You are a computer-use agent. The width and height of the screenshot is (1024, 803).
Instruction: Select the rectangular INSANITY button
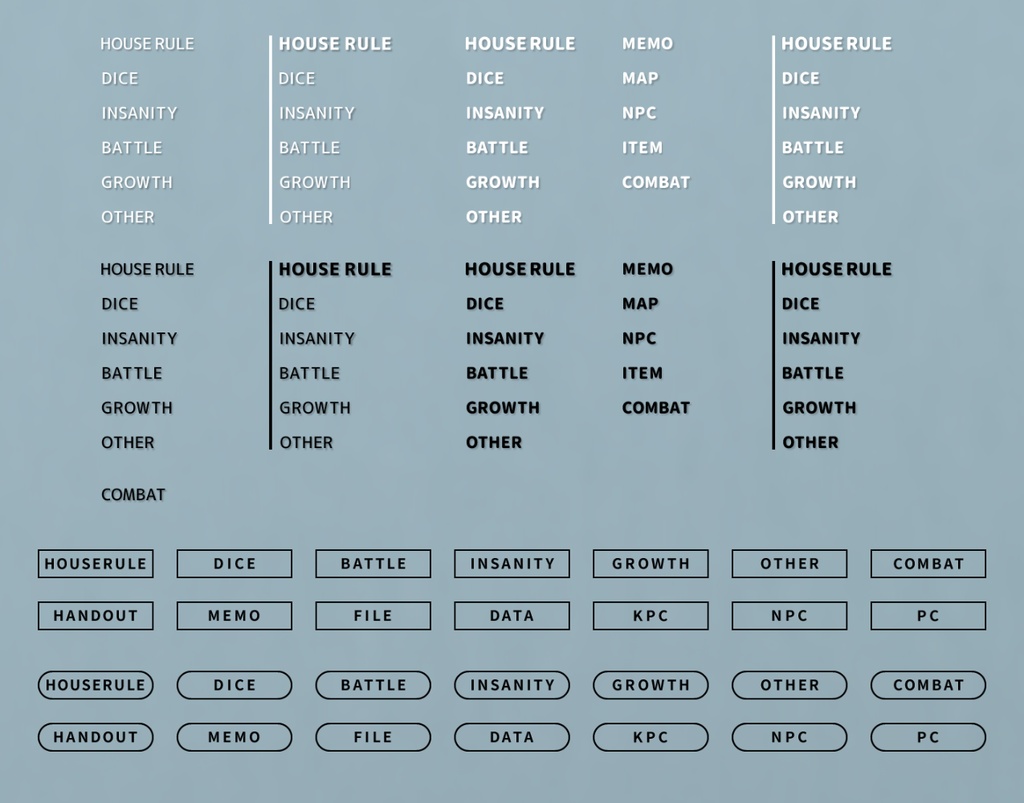pos(512,563)
